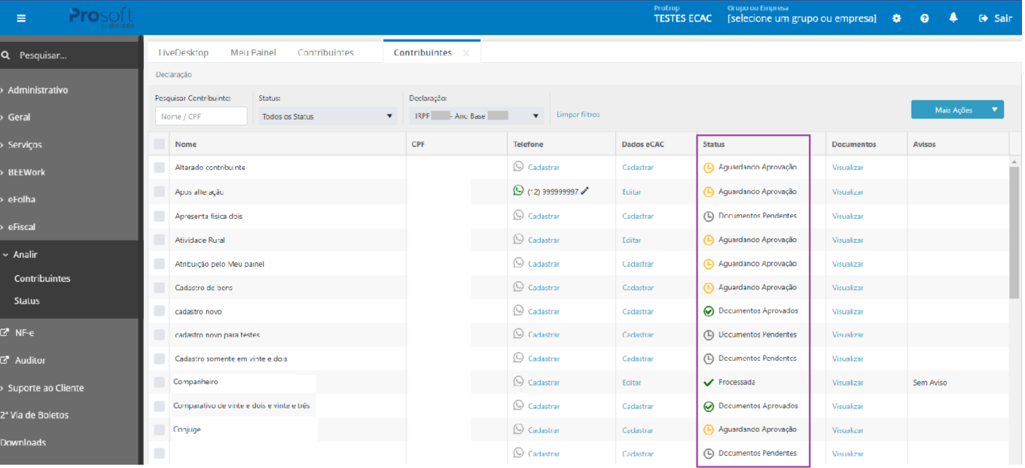Check the Apos alteração row checkbox

160,192
